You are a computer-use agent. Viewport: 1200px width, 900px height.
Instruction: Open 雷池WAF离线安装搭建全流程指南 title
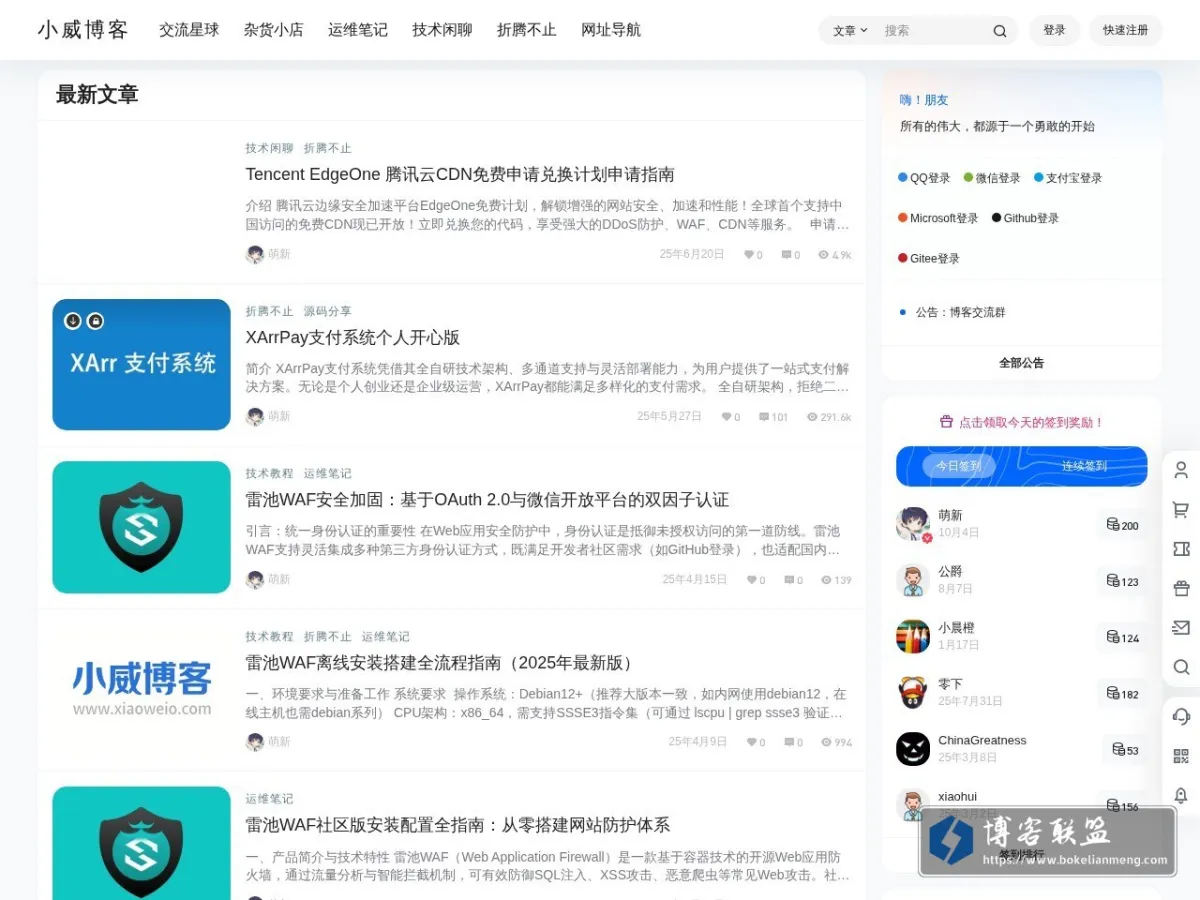point(440,662)
